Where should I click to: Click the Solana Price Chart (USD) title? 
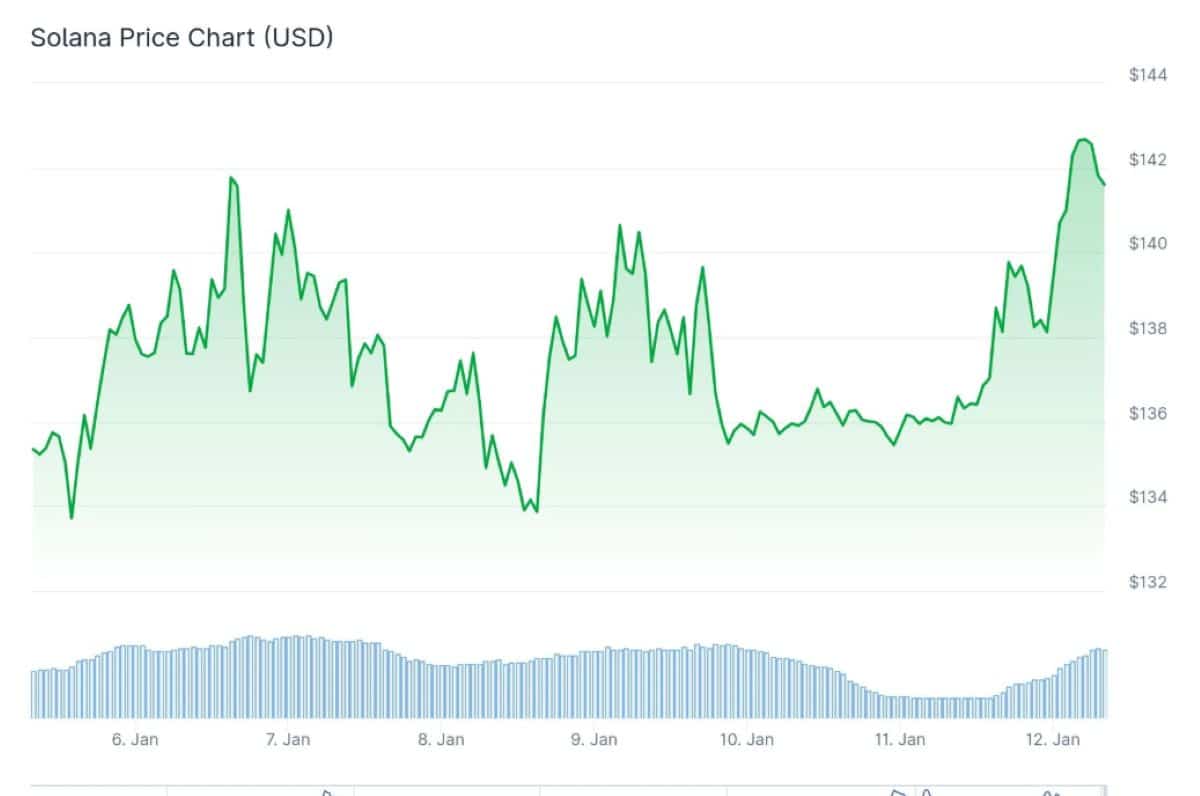coord(182,39)
